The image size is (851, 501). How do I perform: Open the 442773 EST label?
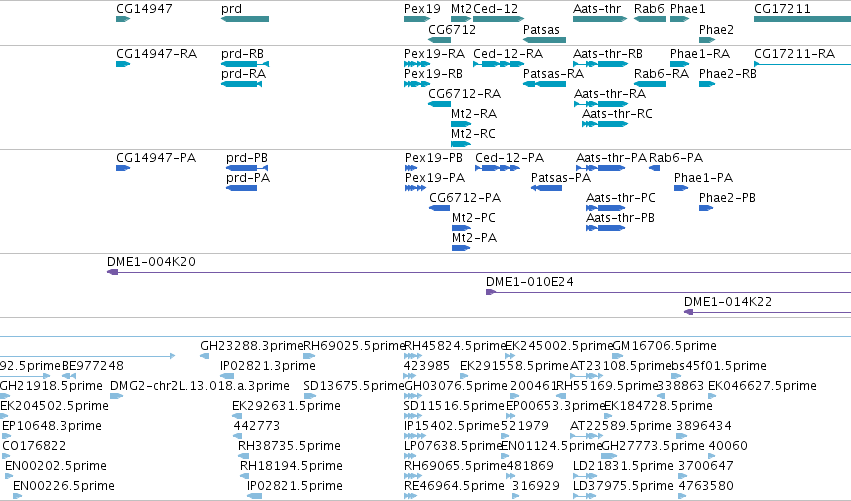[257, 426]
